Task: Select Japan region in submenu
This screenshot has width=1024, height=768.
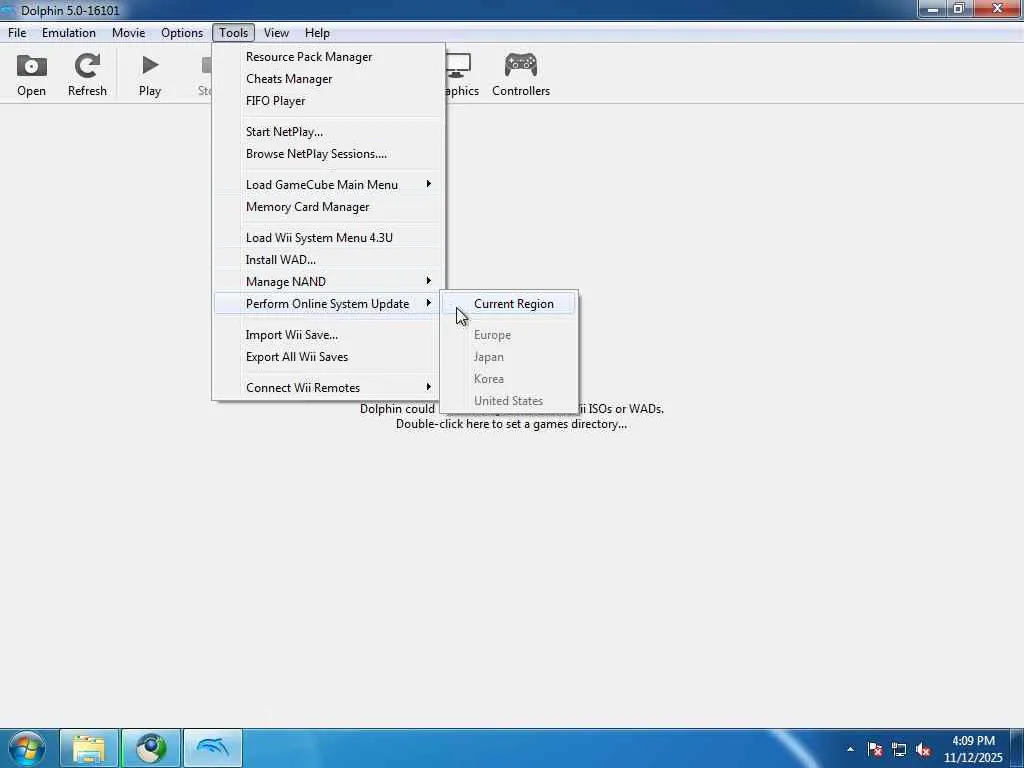Action: (x=509, y=357)
